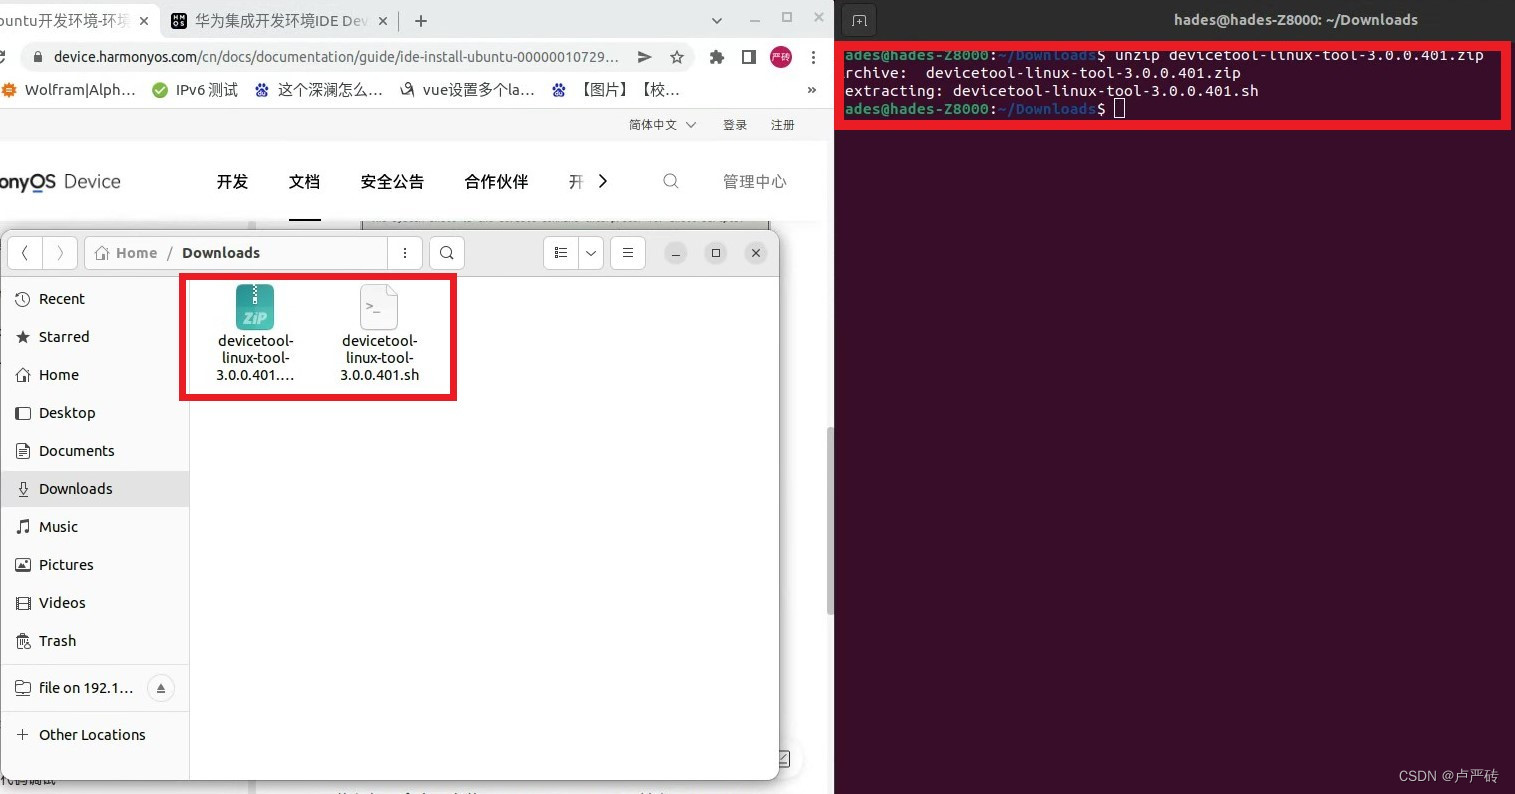Screen dimensions: 1515x794
Task: Select Music in sidebar
Action: pos(95,527)
